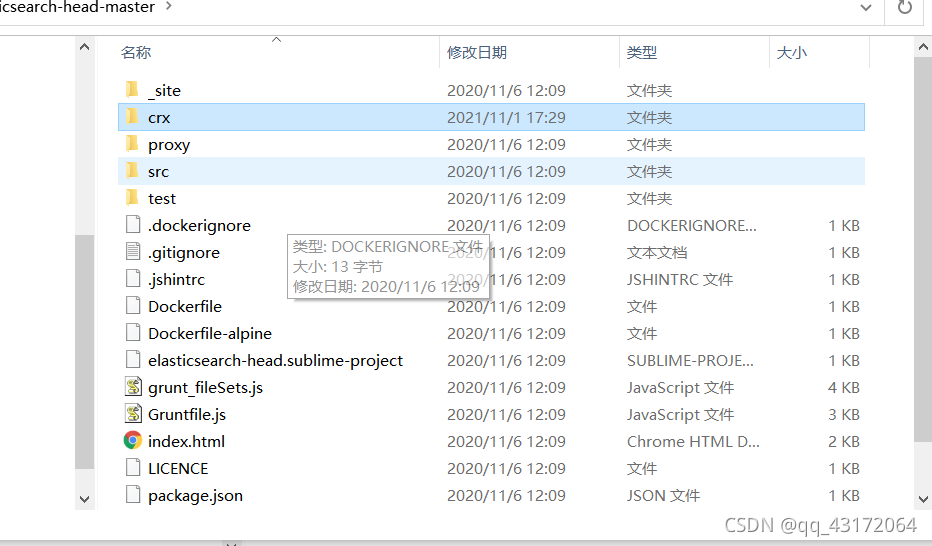Click the .dockerignore file icon
The width and height of the screenshot is (932, 546).
(x=133, y=225)
